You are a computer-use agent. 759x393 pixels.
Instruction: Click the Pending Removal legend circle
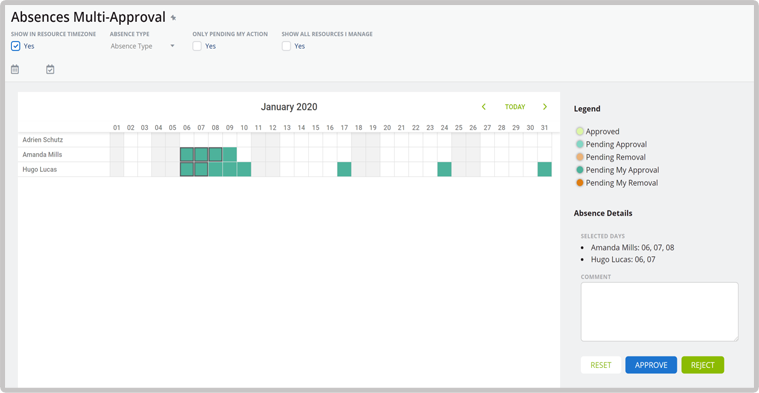pos(580,157)
